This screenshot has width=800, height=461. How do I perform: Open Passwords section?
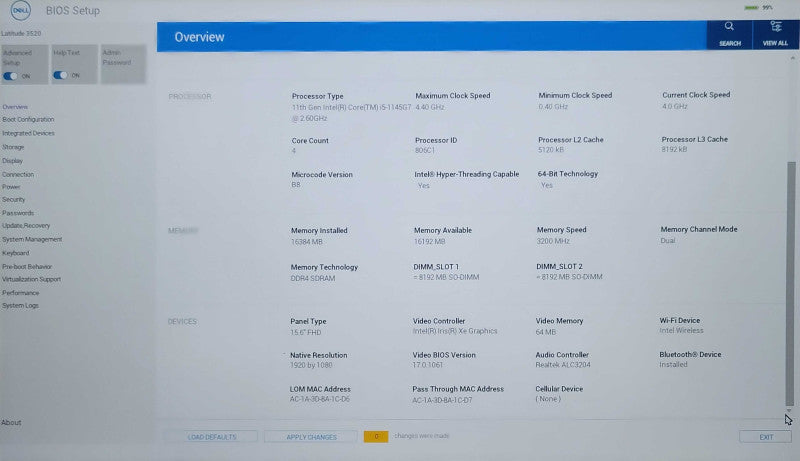tap(18, 213)
